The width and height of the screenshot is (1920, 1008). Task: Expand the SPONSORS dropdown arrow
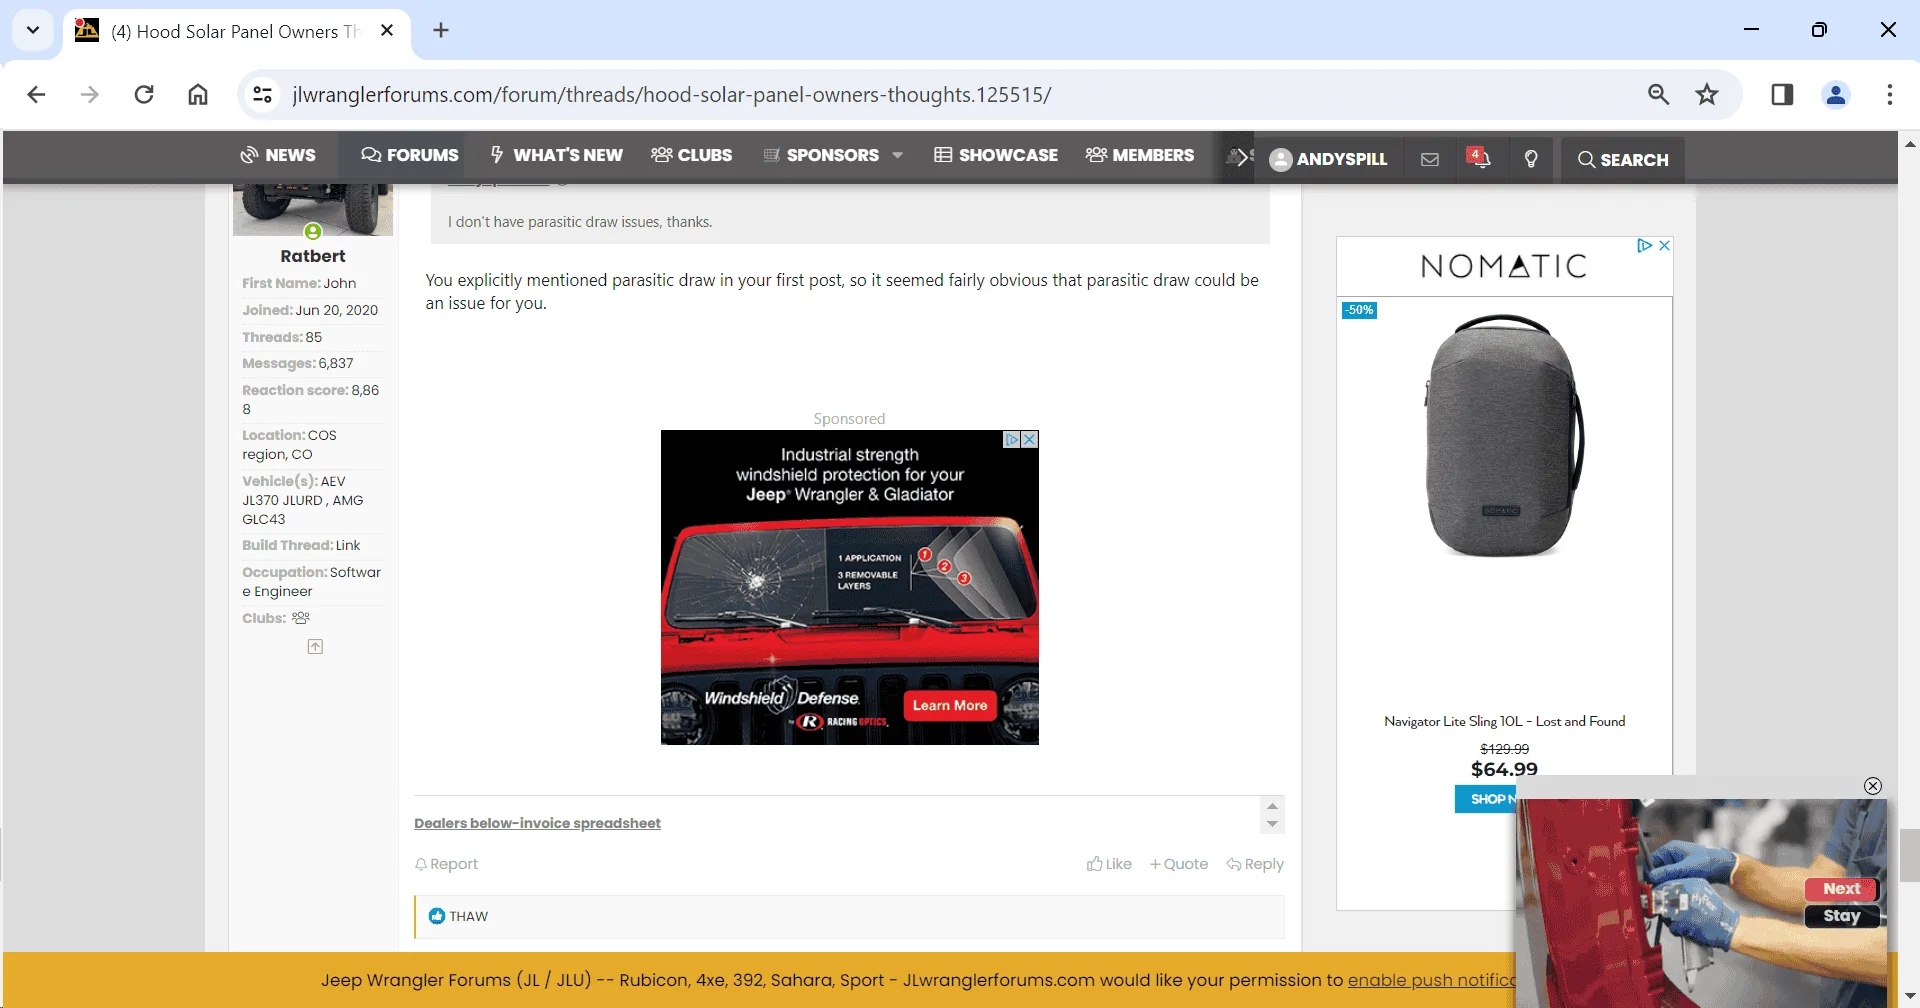tap(897, 155)
